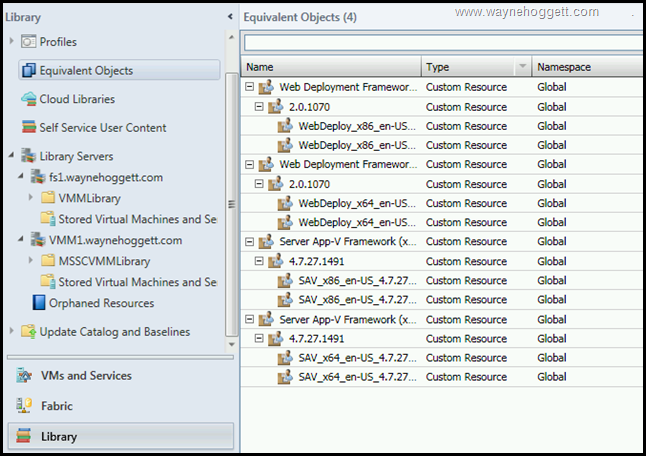The width and height of the screenshot is (646, 456).
Task: Collapse the 4.7.27.1491 version under x86 App-V
Action: point(259,261)
